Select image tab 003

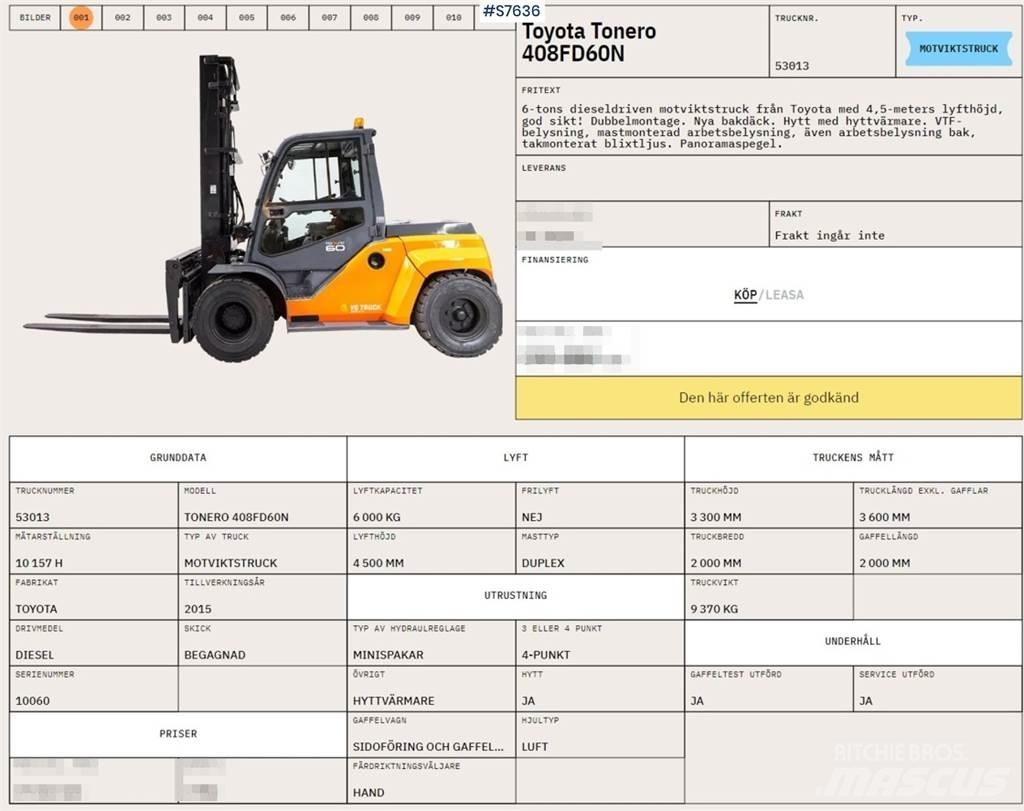pos(164,18)
